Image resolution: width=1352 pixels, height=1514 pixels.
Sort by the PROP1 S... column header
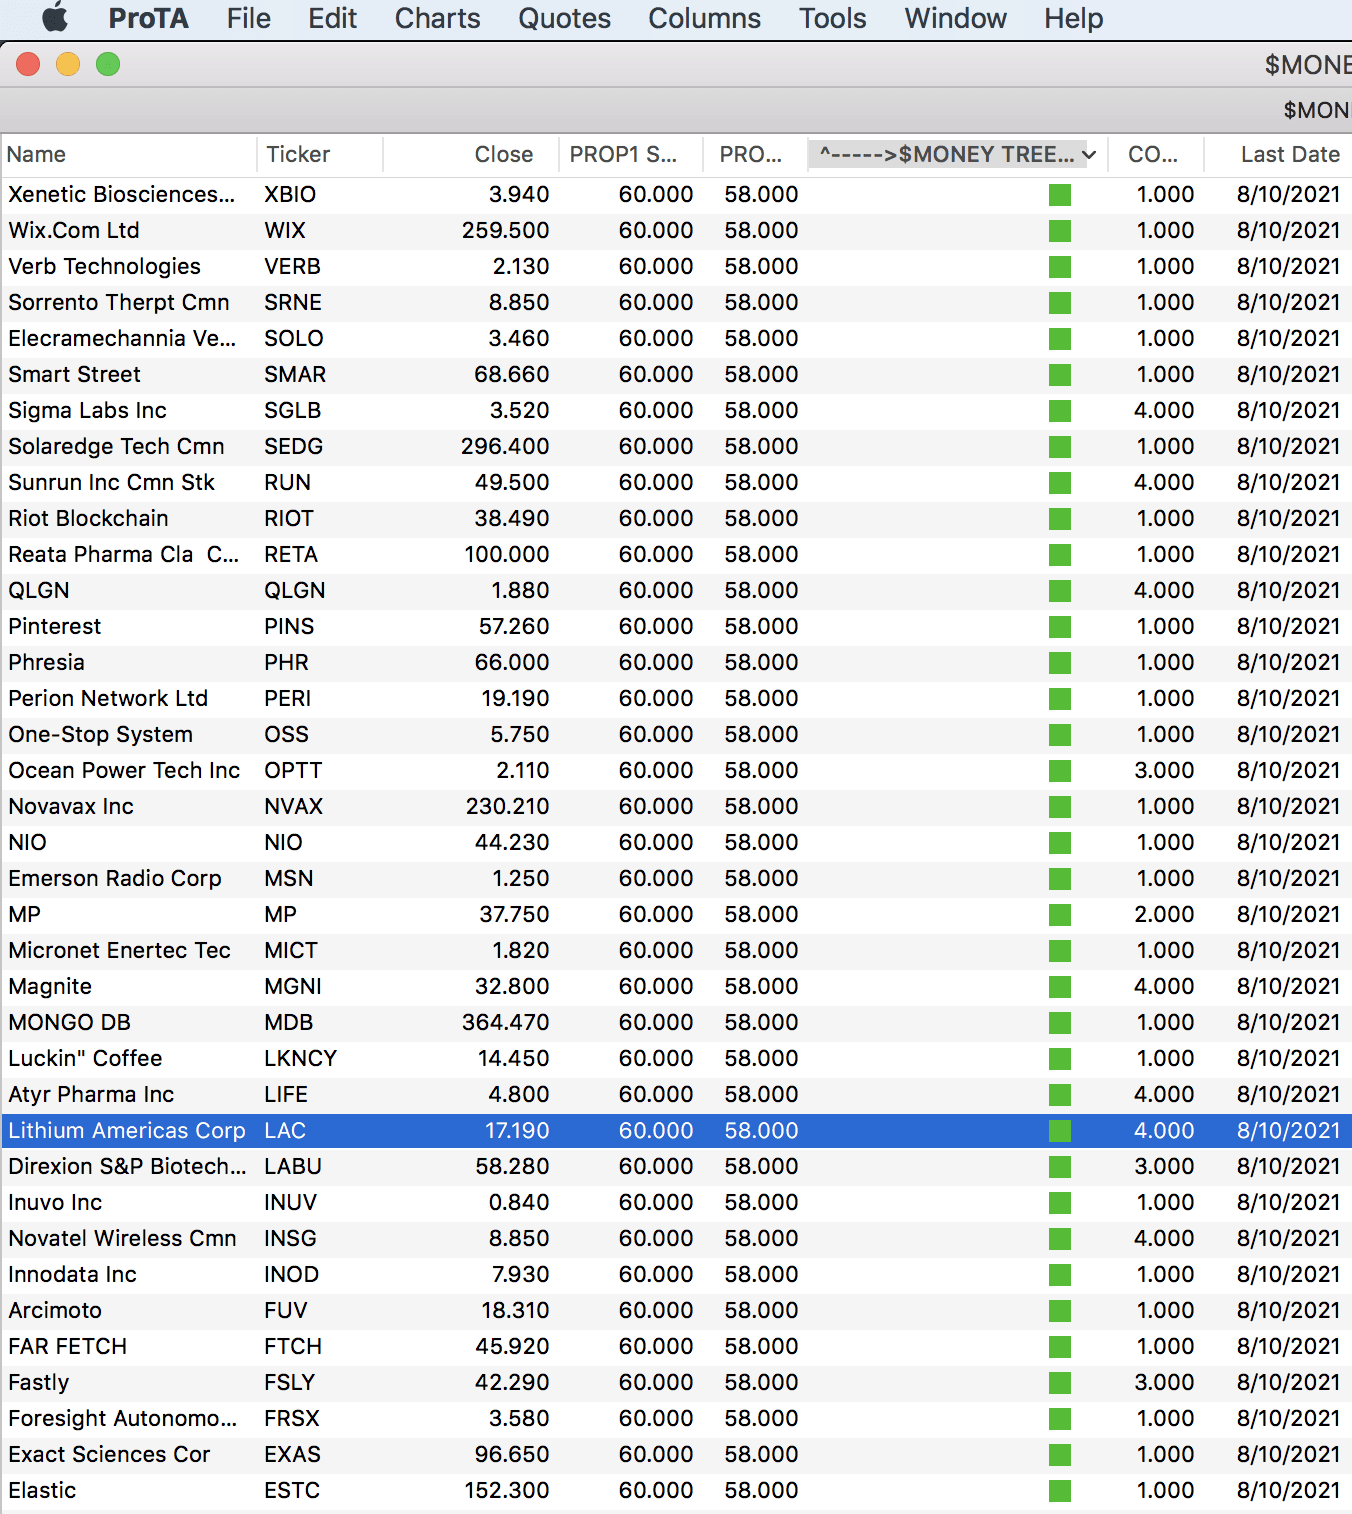(x=631, y=154)
